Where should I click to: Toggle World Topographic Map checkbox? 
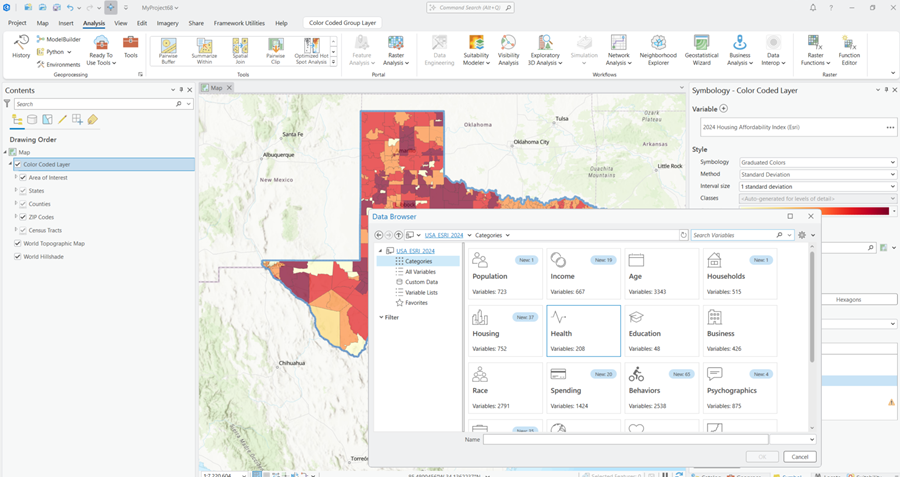(x=18, y=243)
